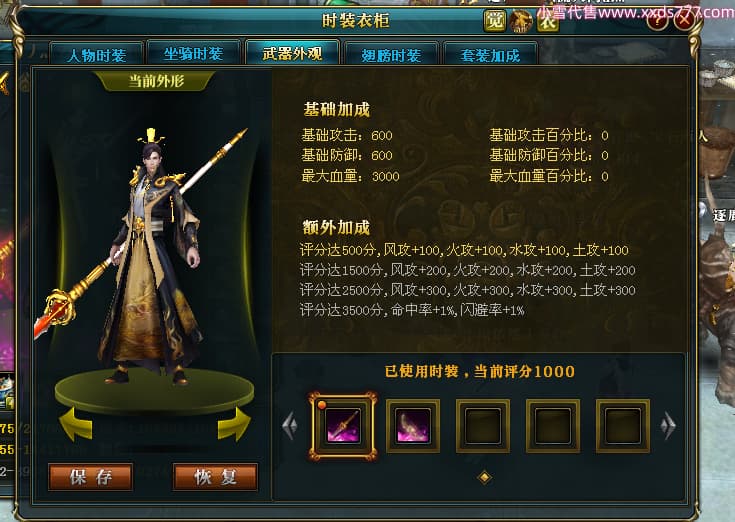Screen dimensions: 735x522
Task: Select the second purple weapon skin slot
Action: tap(413, 426)
